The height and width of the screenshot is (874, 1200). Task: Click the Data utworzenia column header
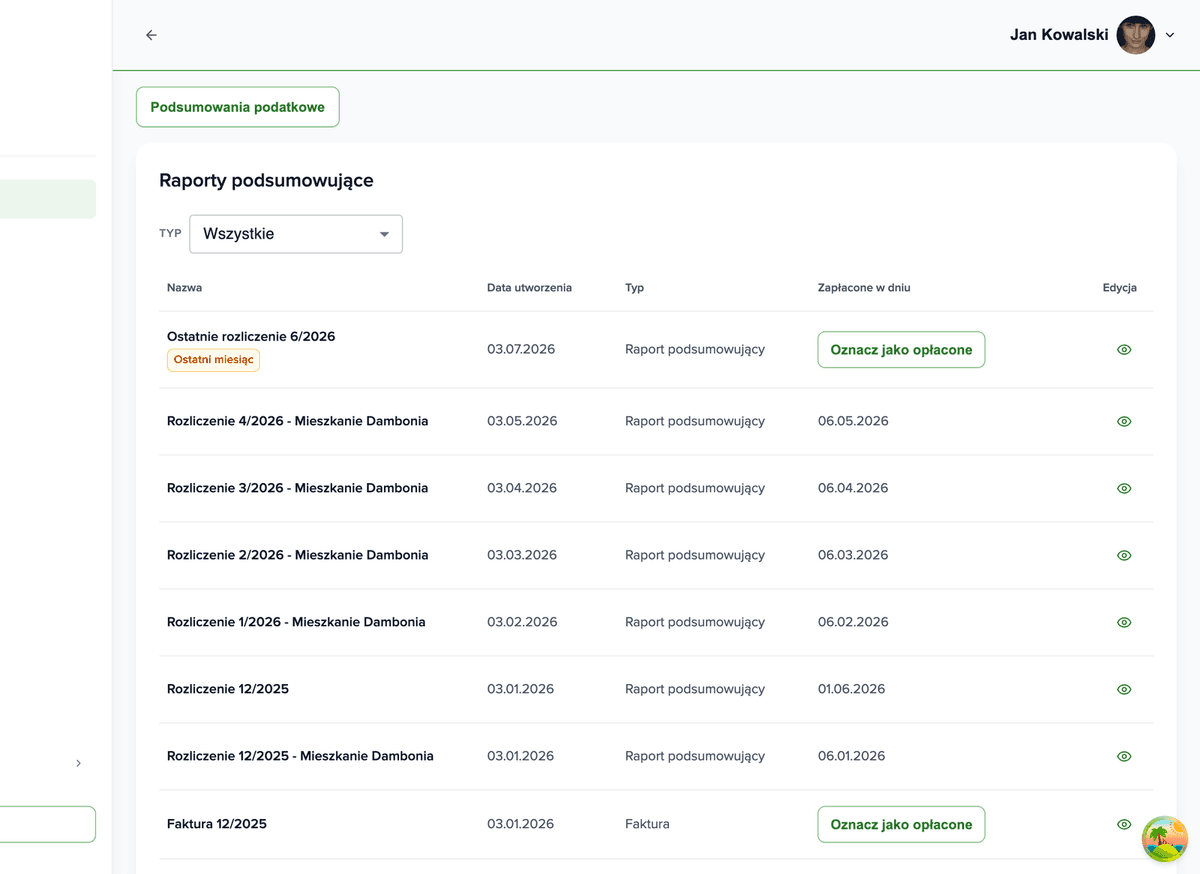coord(529,287)
